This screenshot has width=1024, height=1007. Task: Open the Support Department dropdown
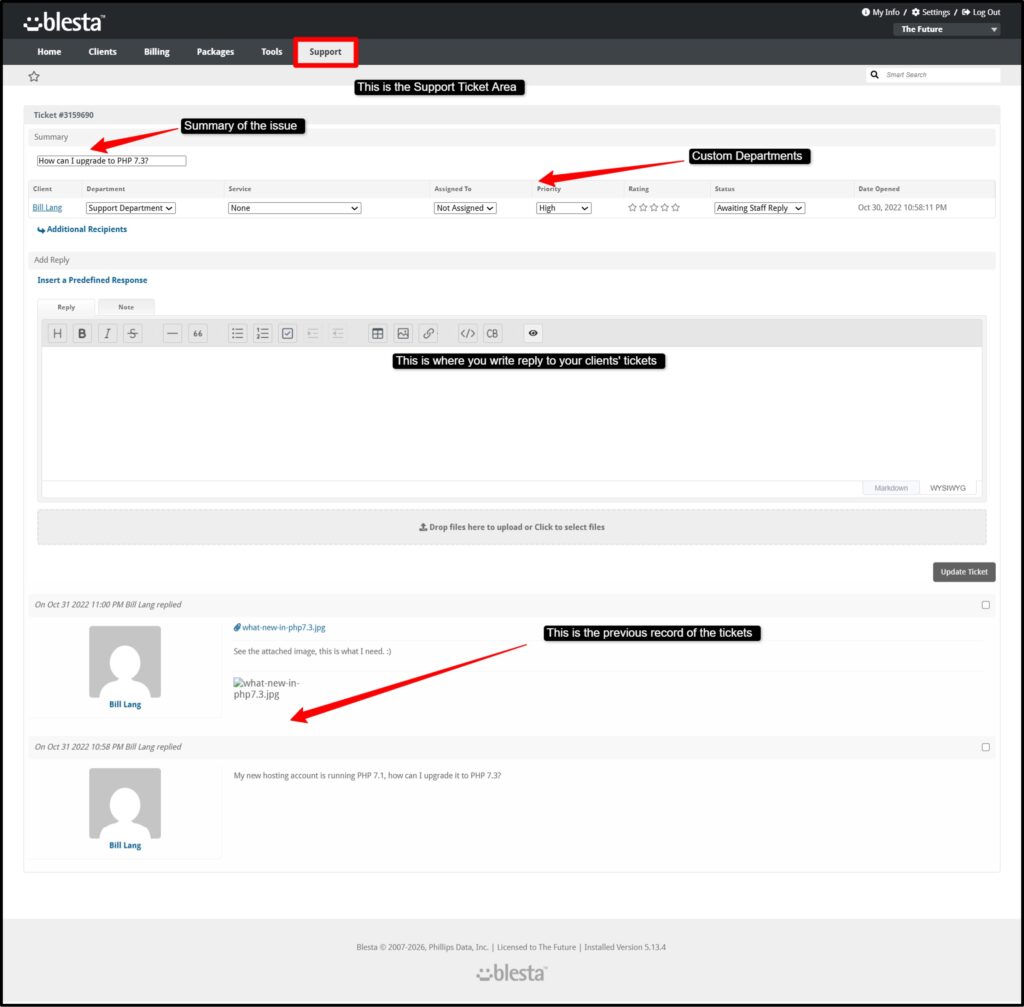point(130,208)
